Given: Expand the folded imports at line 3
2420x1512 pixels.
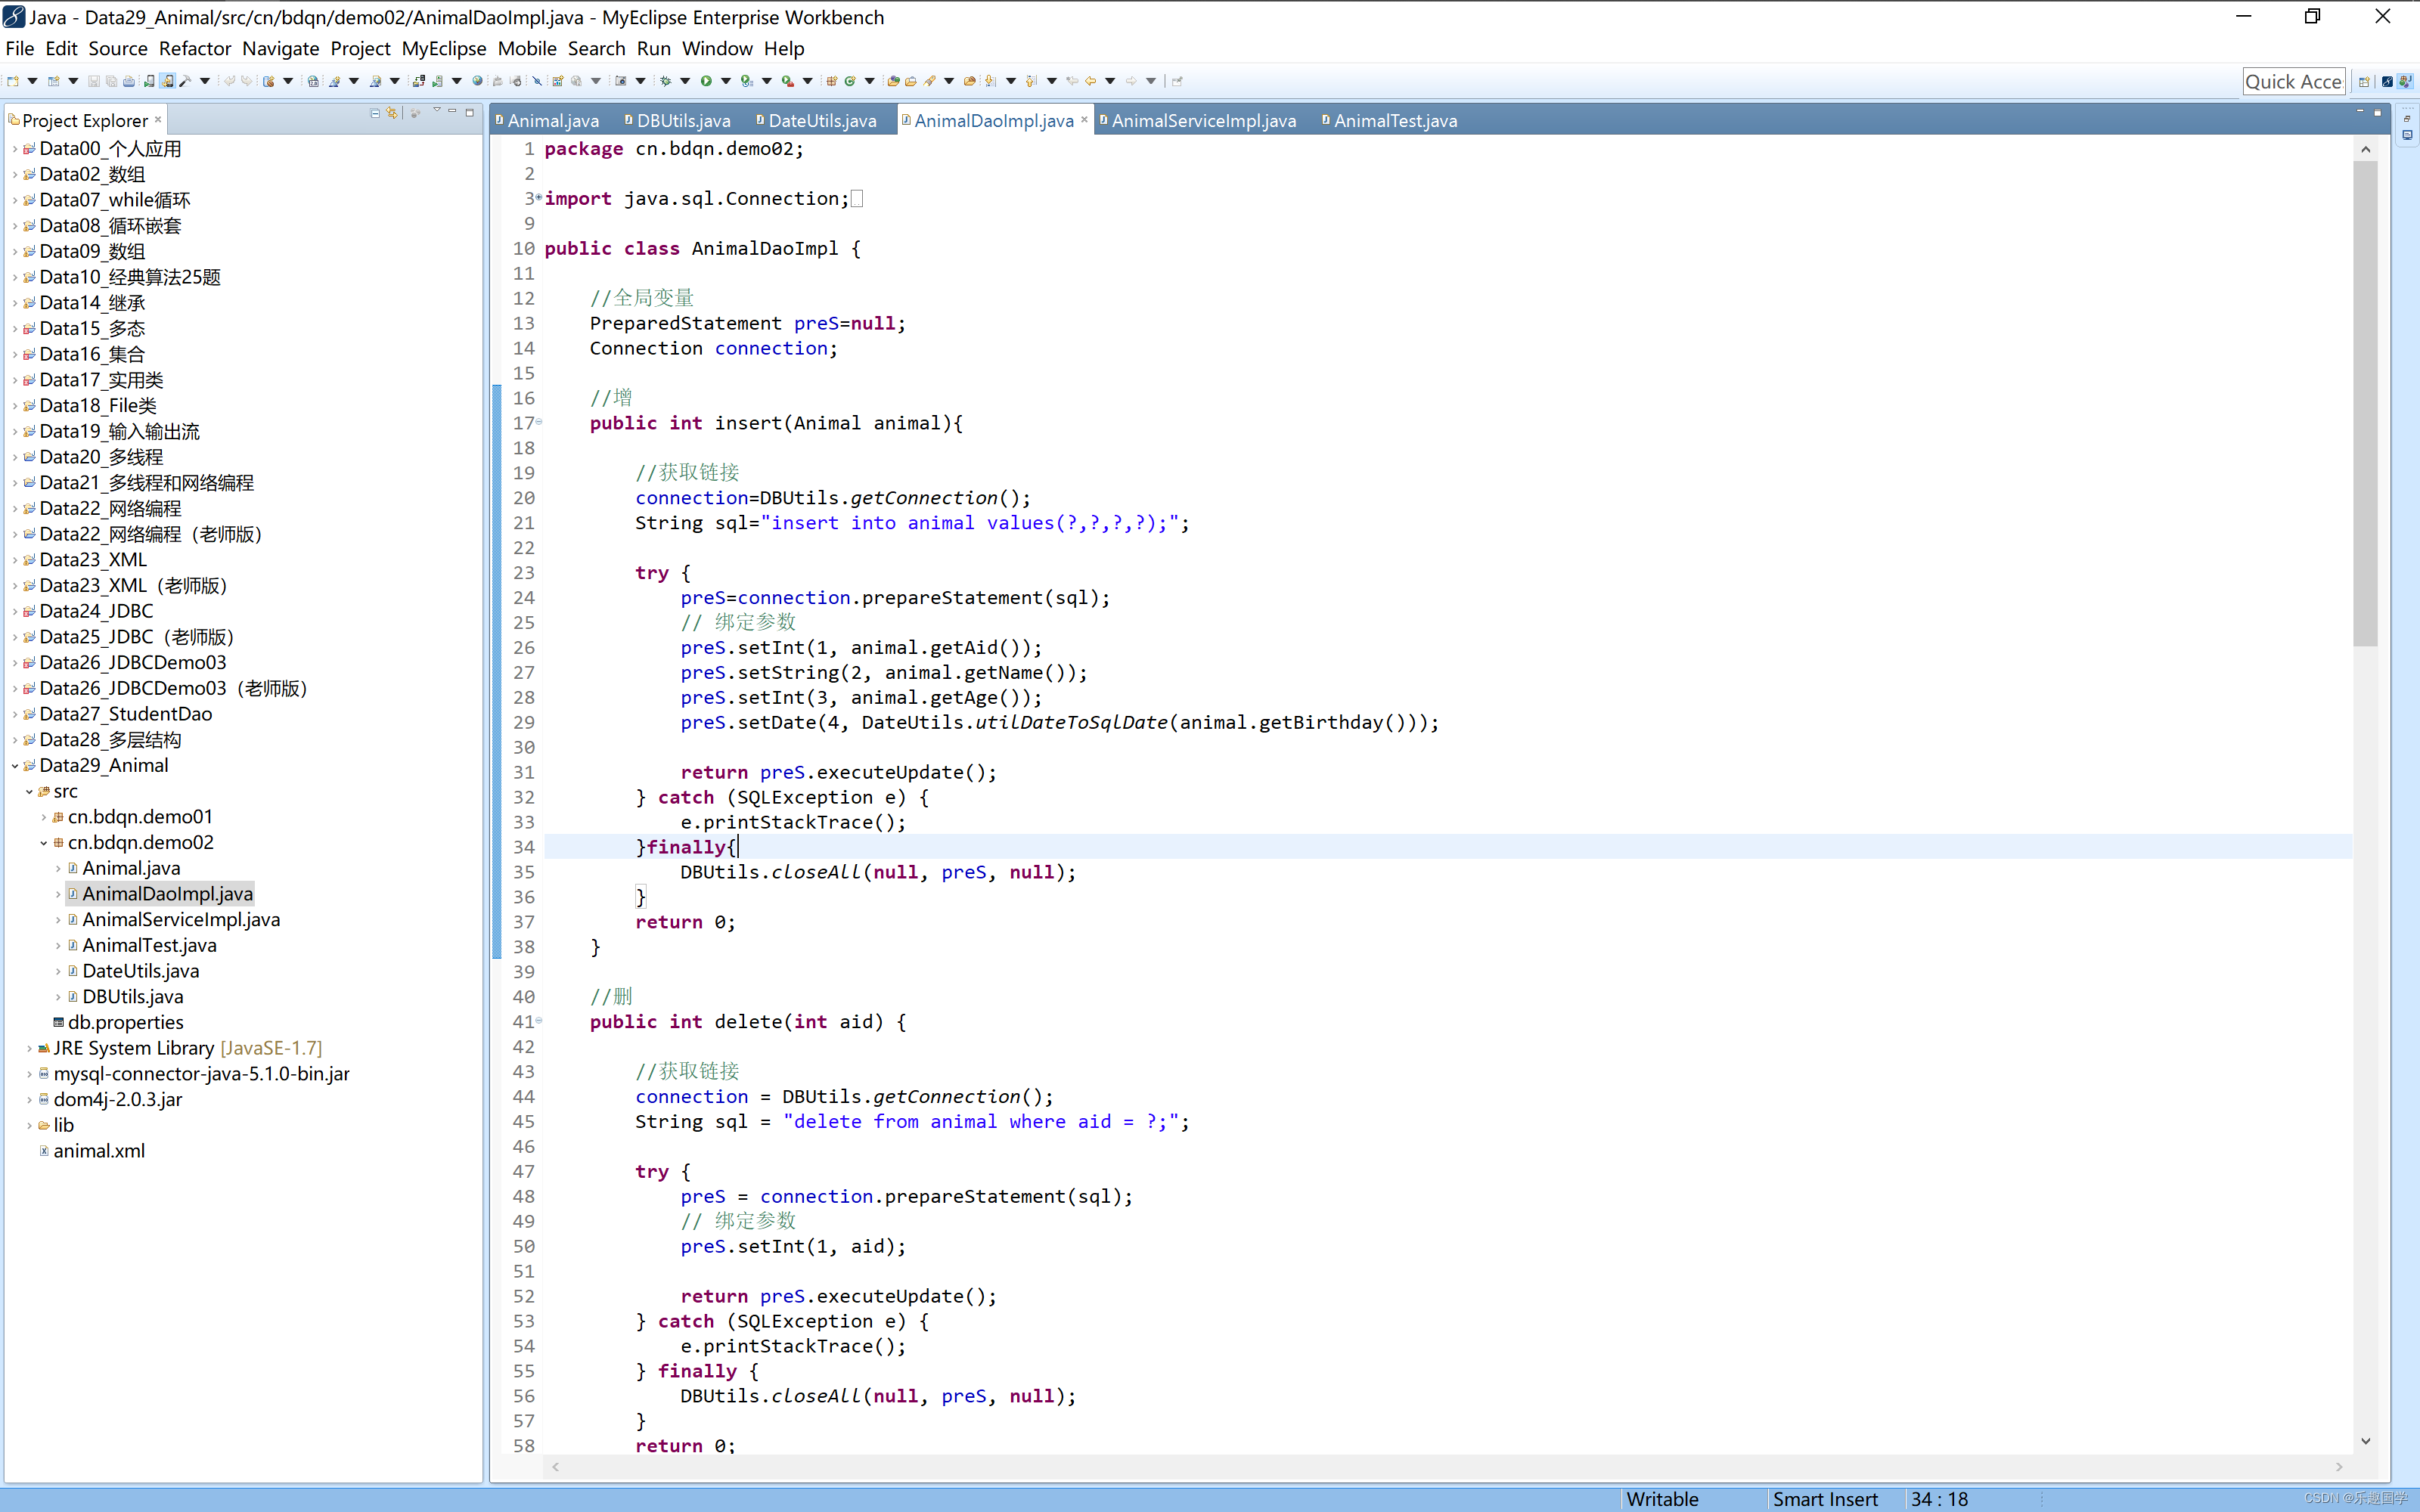Looking at the screenshot, I should [x=539, y=198].
